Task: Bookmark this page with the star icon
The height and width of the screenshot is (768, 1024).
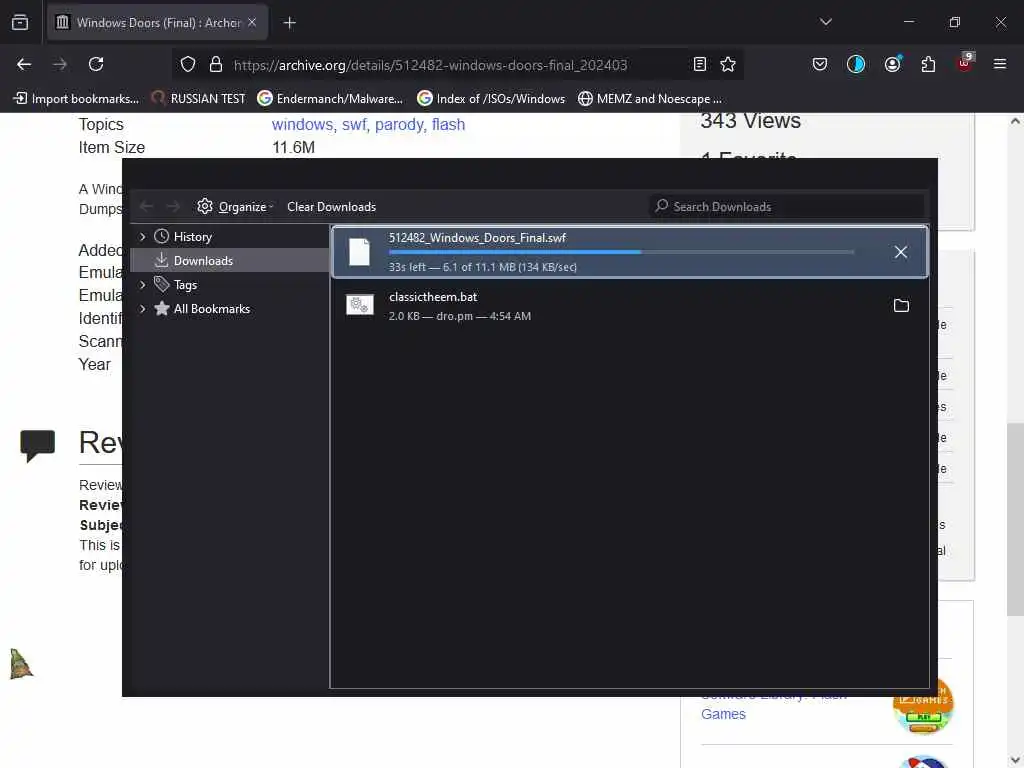Action: (728, 64)
